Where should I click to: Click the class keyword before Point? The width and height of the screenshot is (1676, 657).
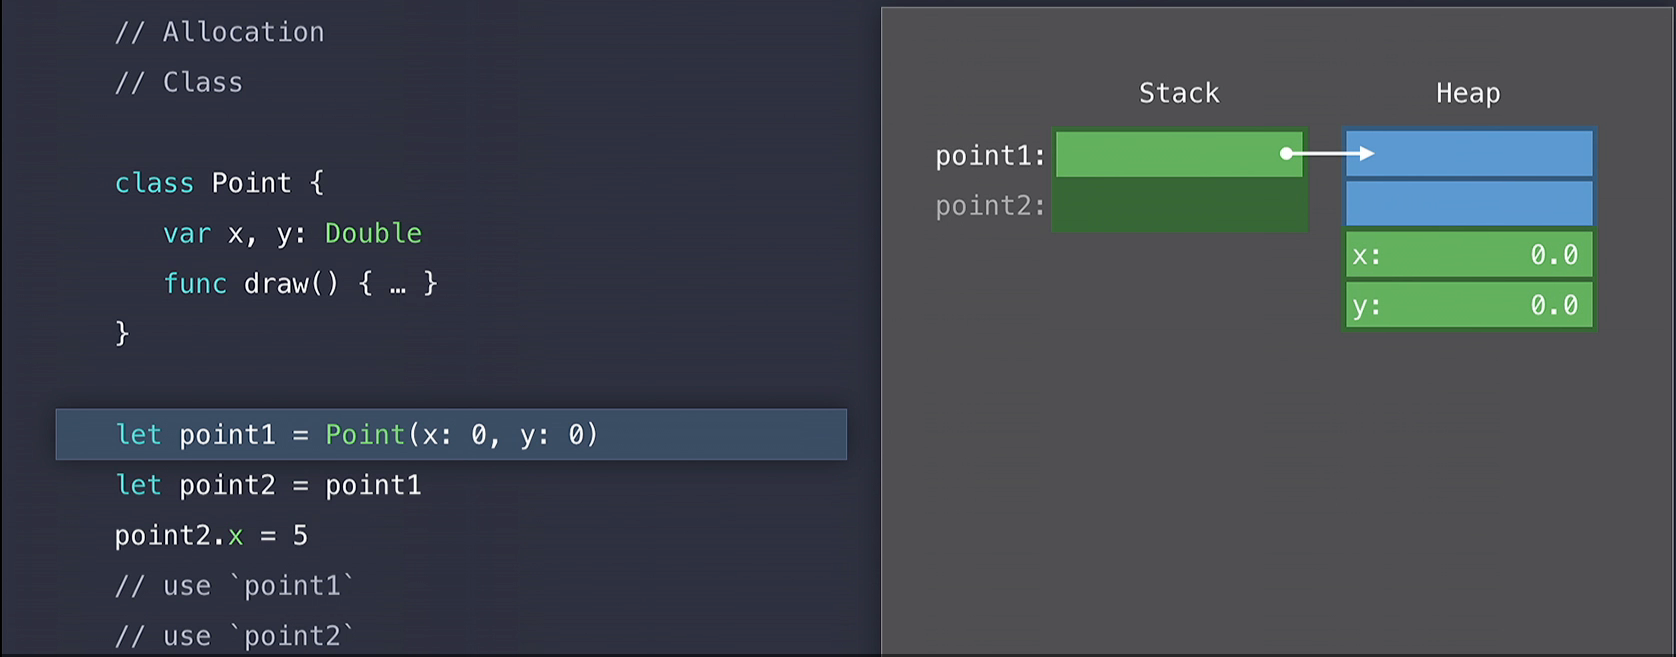154,183
